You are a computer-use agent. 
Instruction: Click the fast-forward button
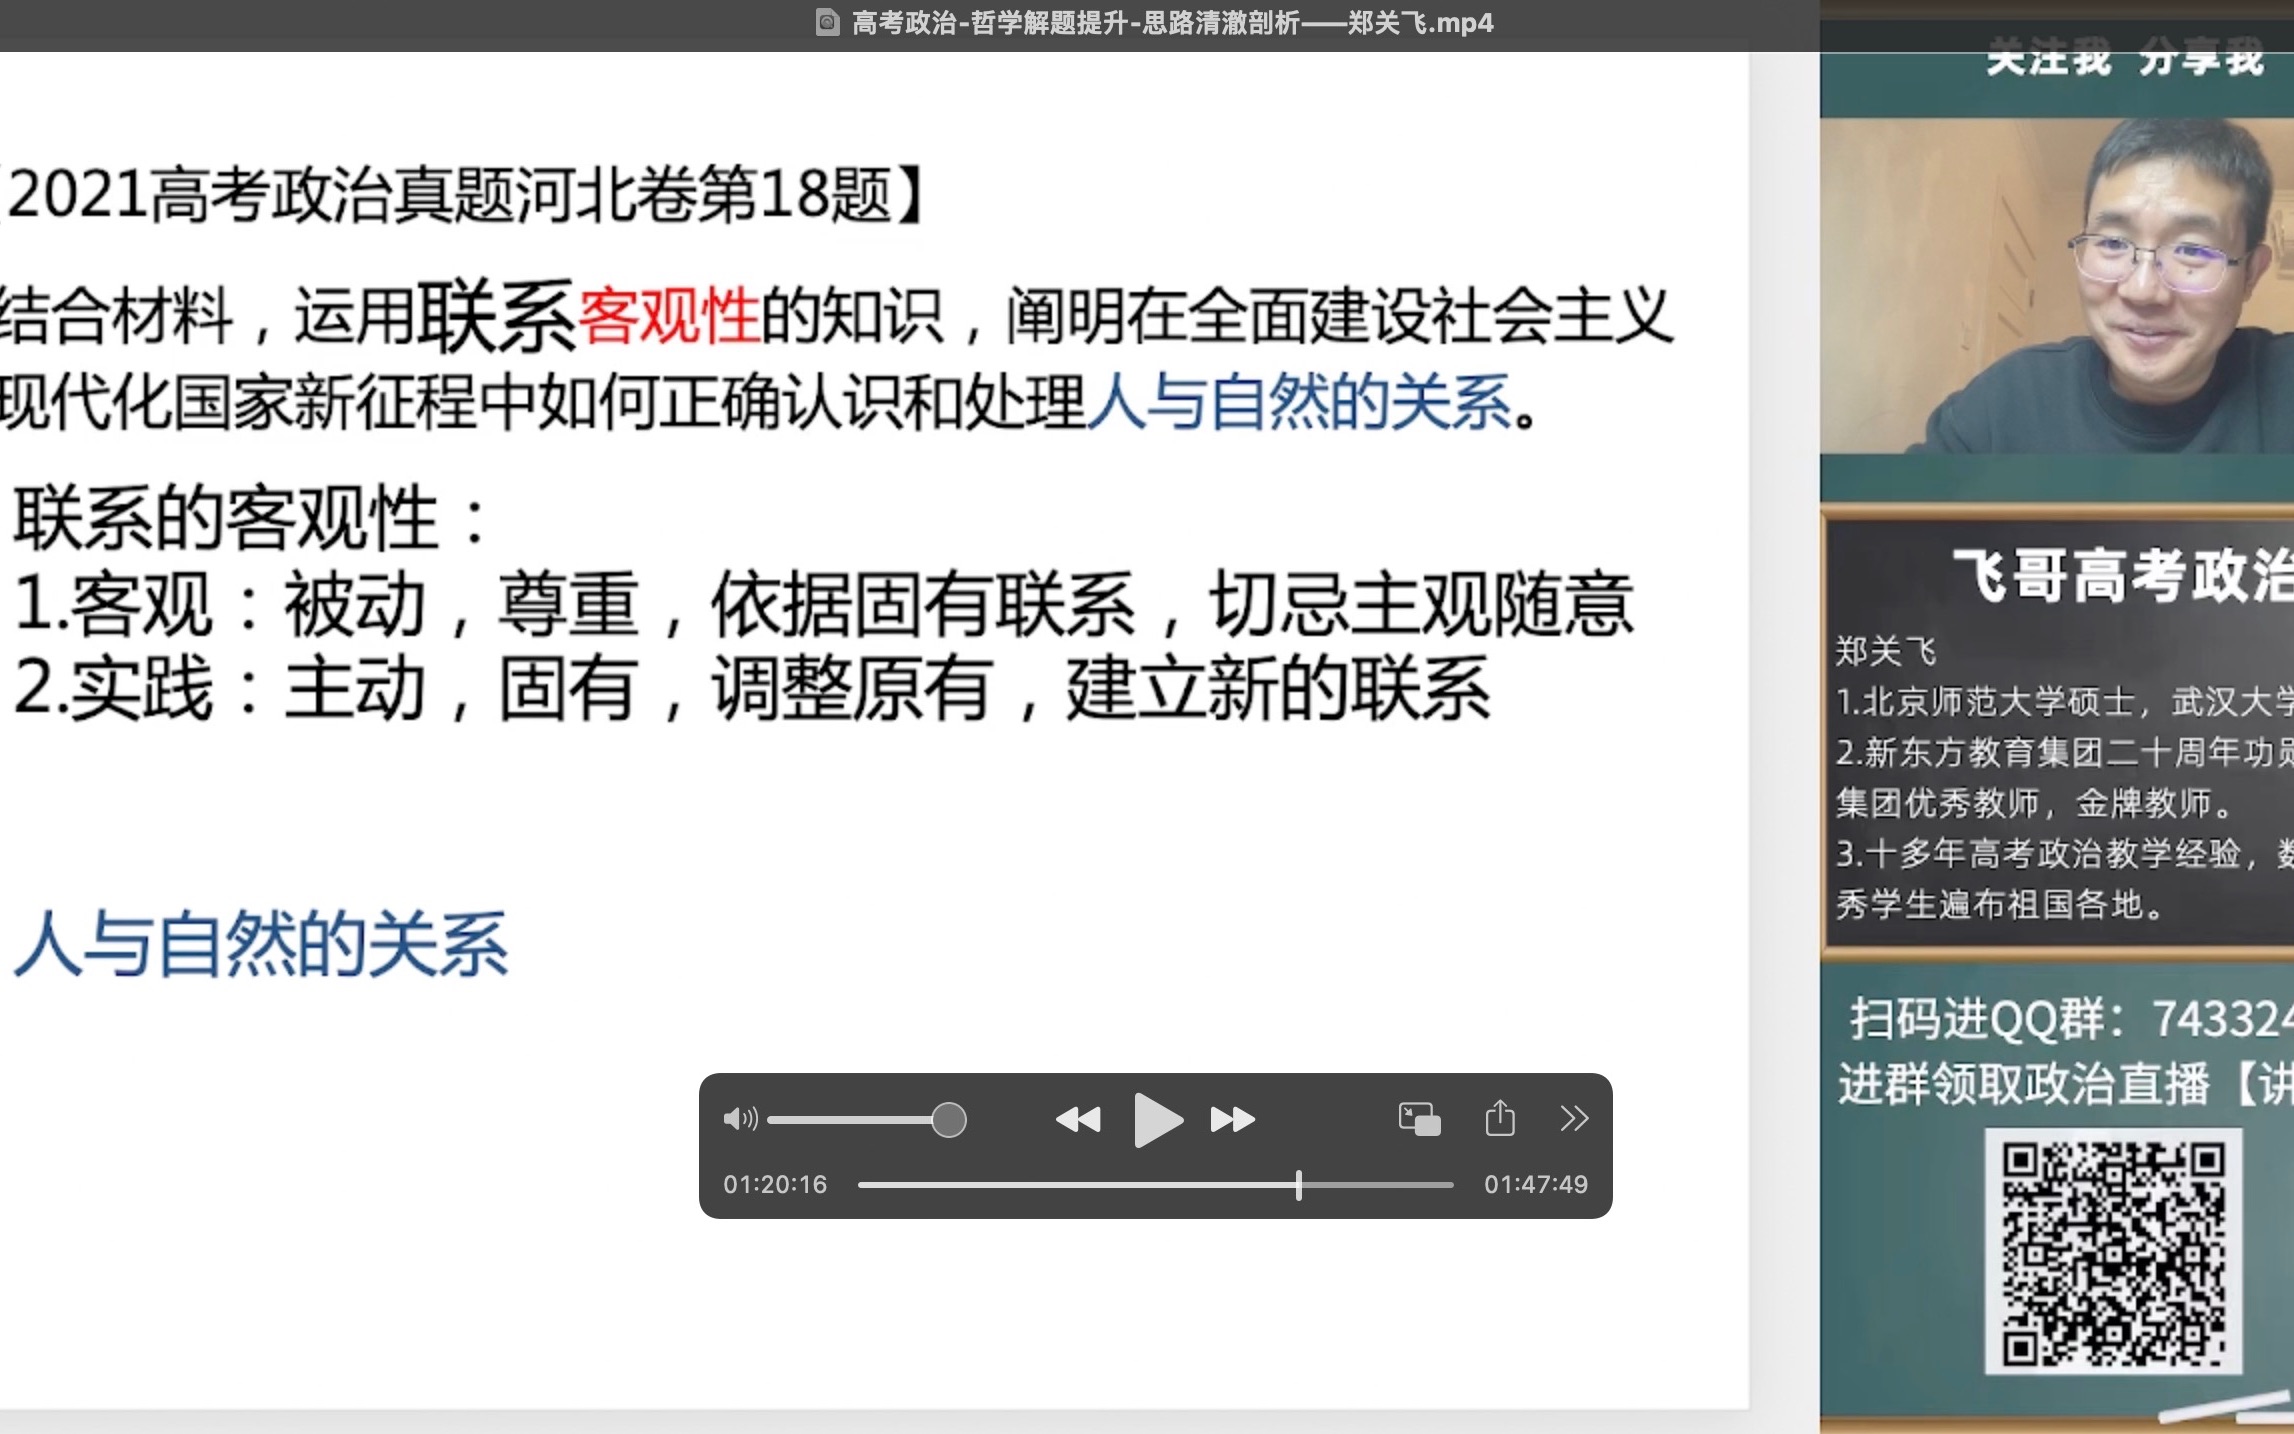click(1232, 1119)
